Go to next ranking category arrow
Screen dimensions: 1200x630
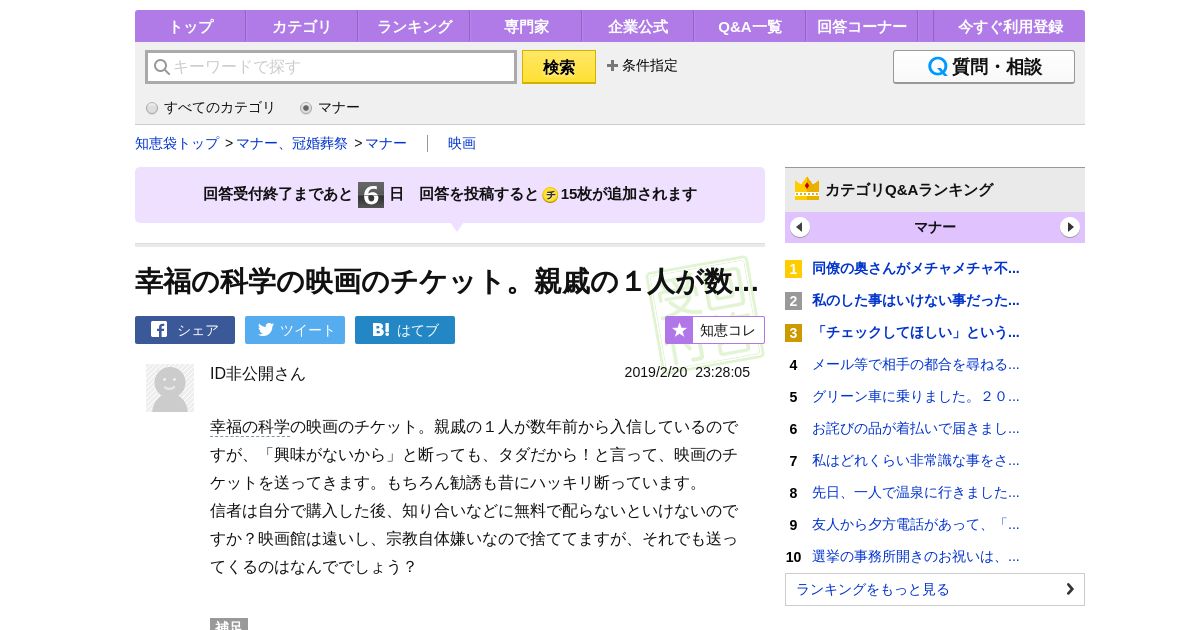(1070, 227)
